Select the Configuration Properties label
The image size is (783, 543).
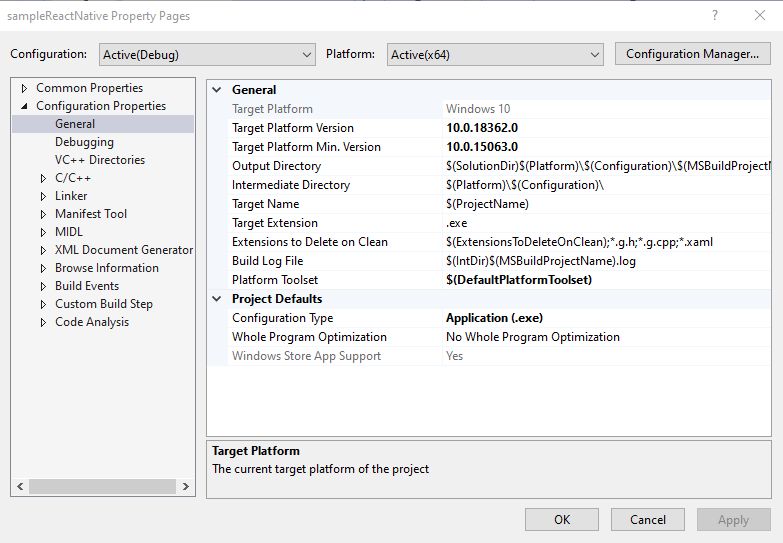coord(101,106)
